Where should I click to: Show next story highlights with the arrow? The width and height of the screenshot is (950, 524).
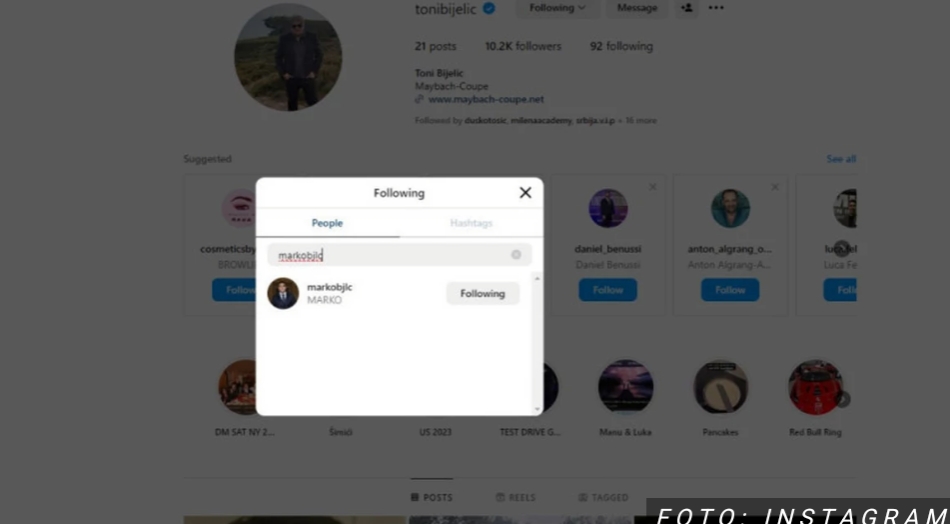(842, 399)
